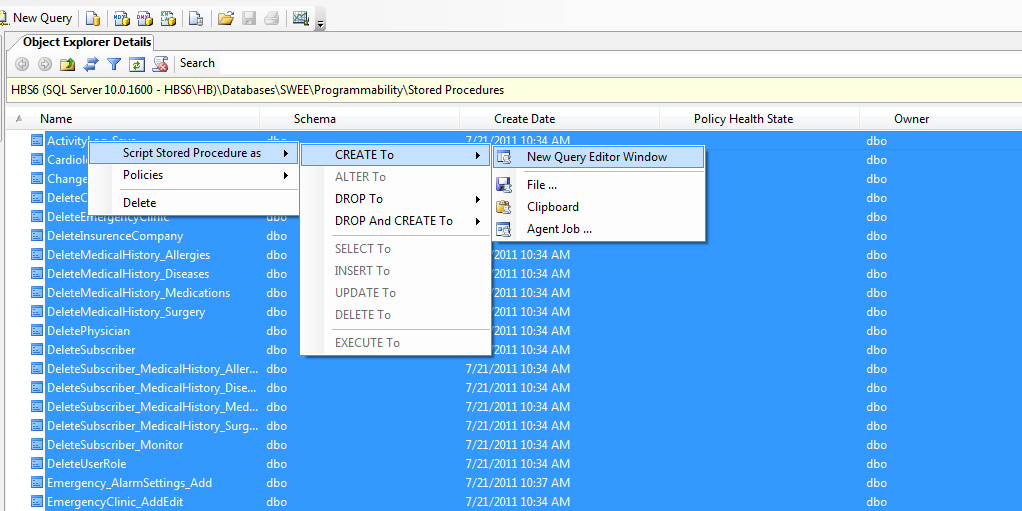Click the Print icon in the toolbar
1022x511 pixels.
(271, 19)
